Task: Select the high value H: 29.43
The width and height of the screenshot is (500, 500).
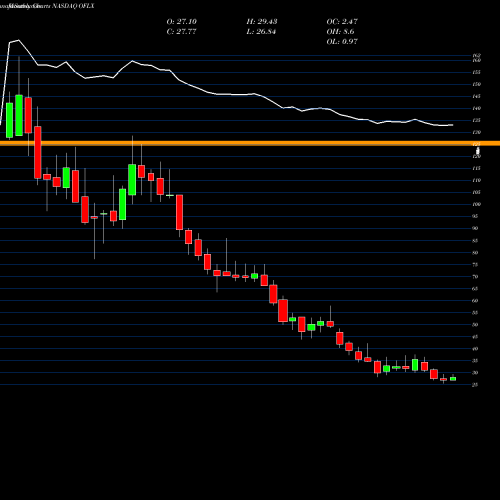Action: 262,22
